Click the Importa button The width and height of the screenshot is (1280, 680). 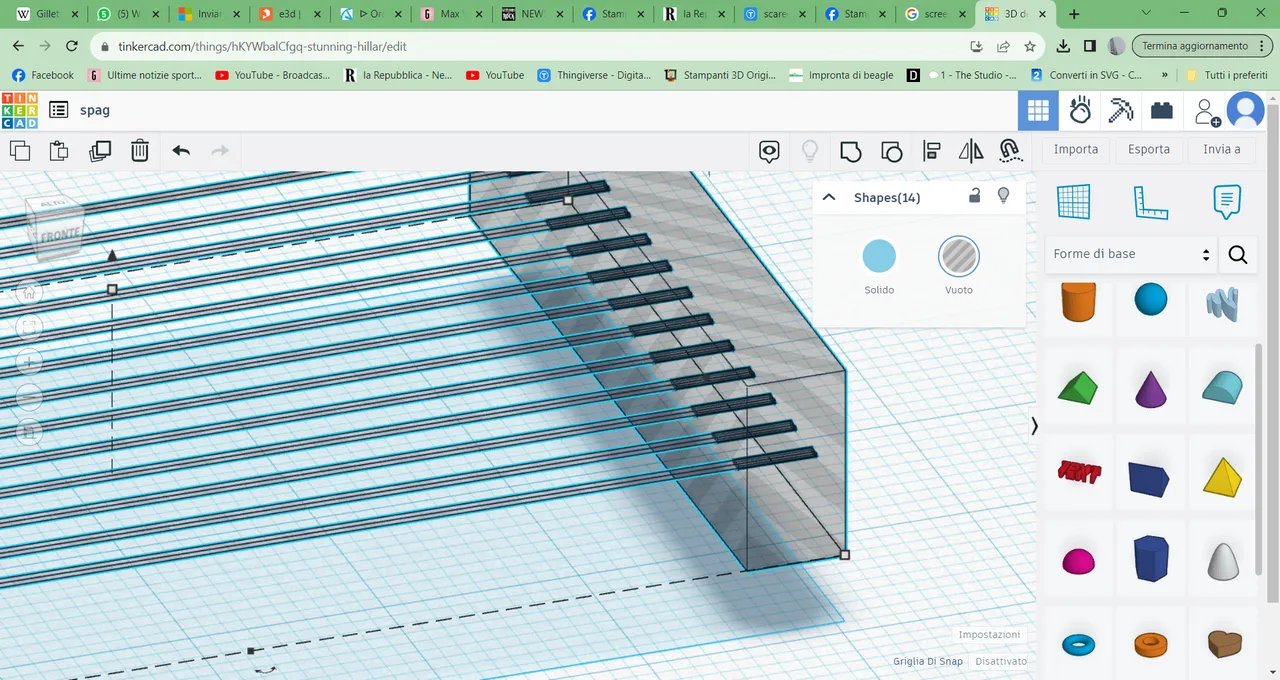point(1075,149)
